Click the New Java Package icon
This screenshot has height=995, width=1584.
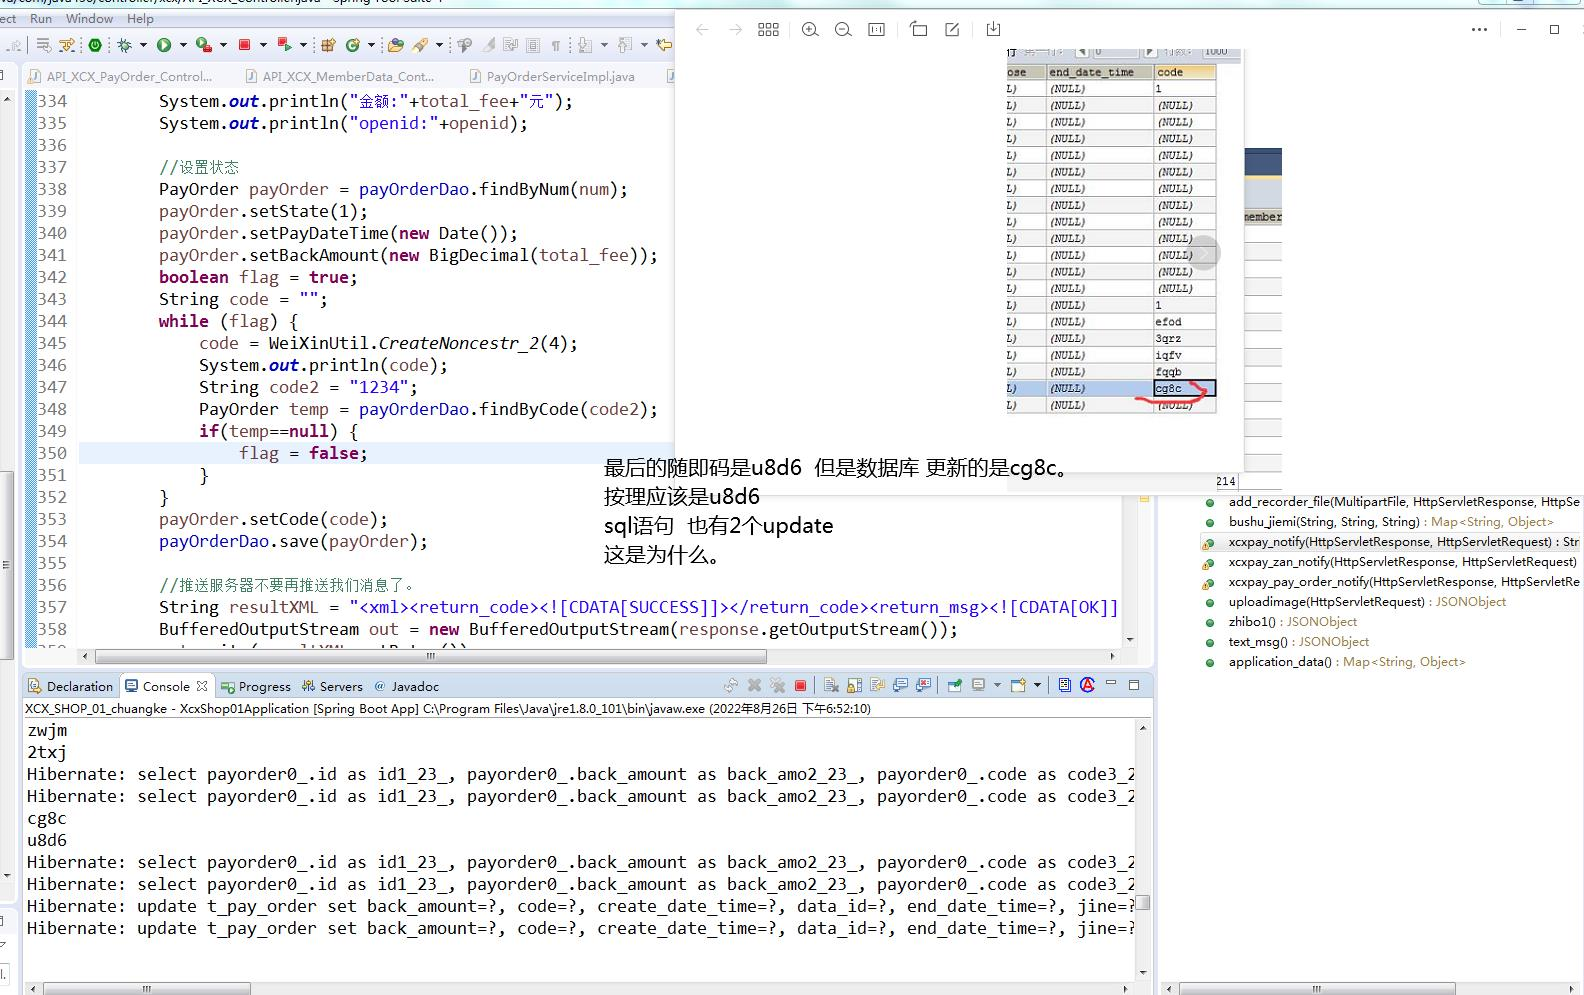[328, 45]
